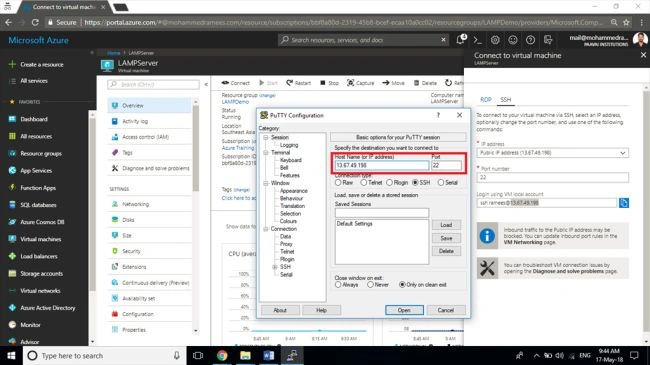
Task: Click Open button in PuTTY
Action: pyautogui.click(x=404, y=310)
